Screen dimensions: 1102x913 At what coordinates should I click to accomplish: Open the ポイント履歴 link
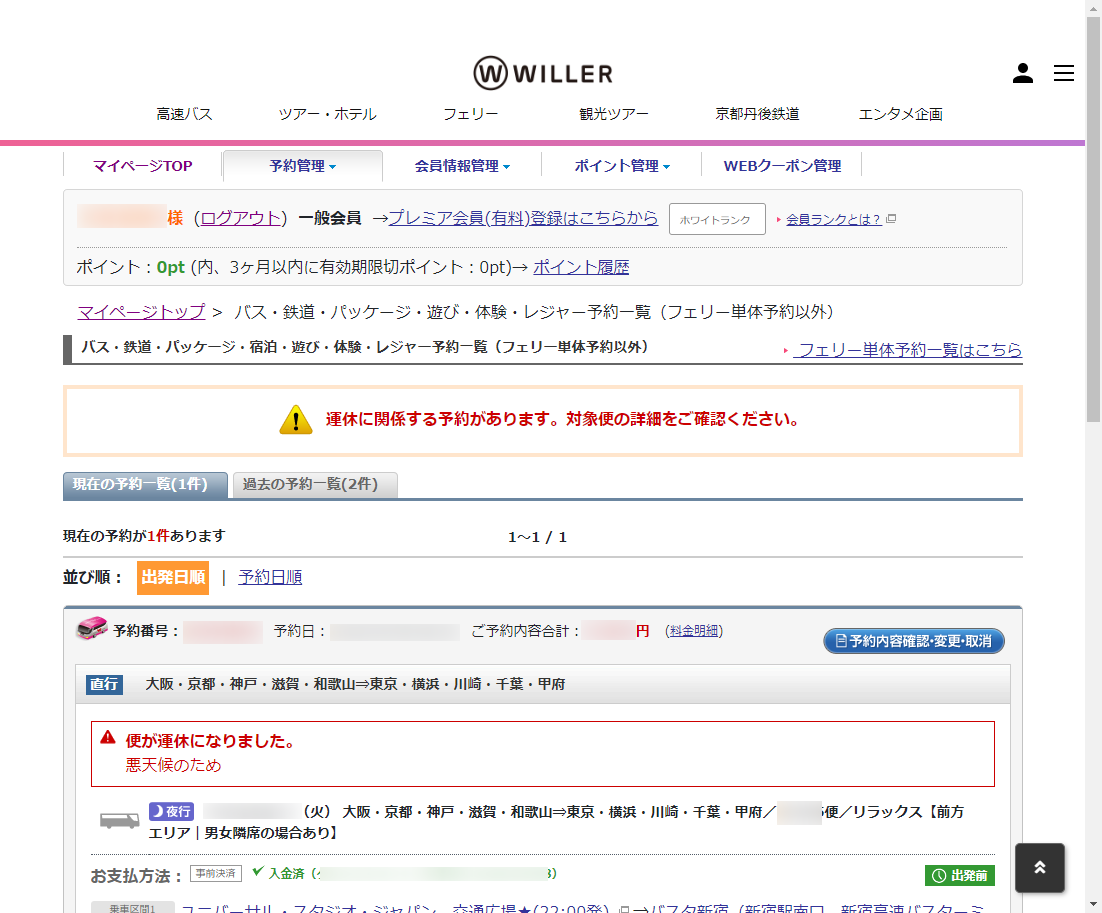pyautogui.click(x=581, y=267)
